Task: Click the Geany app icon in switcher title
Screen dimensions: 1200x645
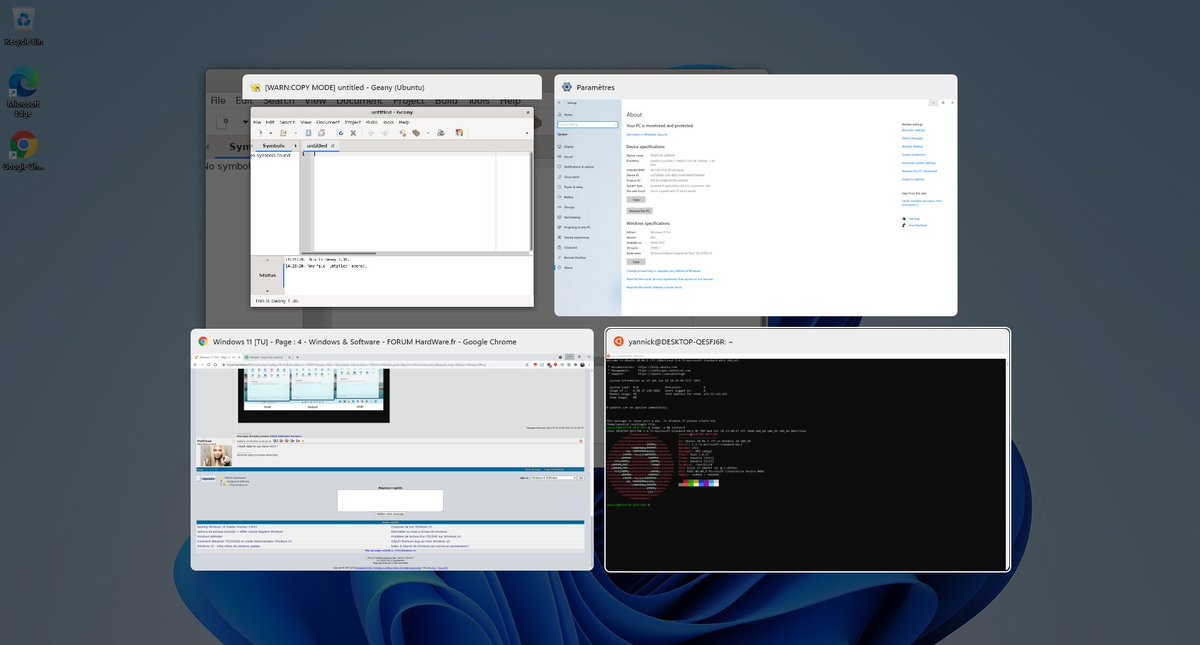Action: (x=256, y=87)
